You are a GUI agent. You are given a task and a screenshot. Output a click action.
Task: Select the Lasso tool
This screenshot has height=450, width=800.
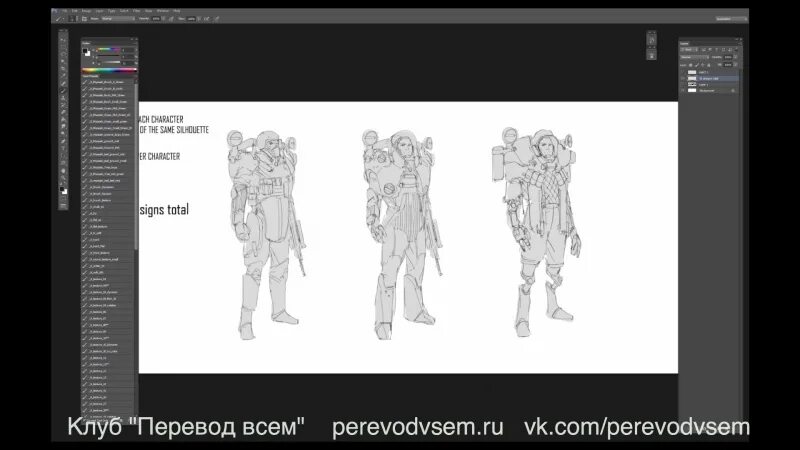(x=63, y=54)
